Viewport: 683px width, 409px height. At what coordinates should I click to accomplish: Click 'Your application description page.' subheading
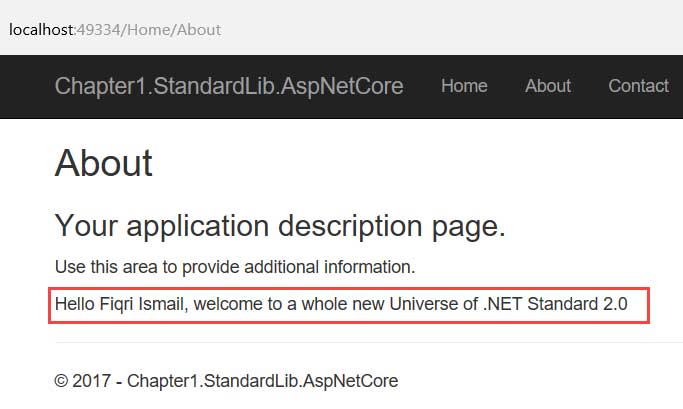coord(280,226)
